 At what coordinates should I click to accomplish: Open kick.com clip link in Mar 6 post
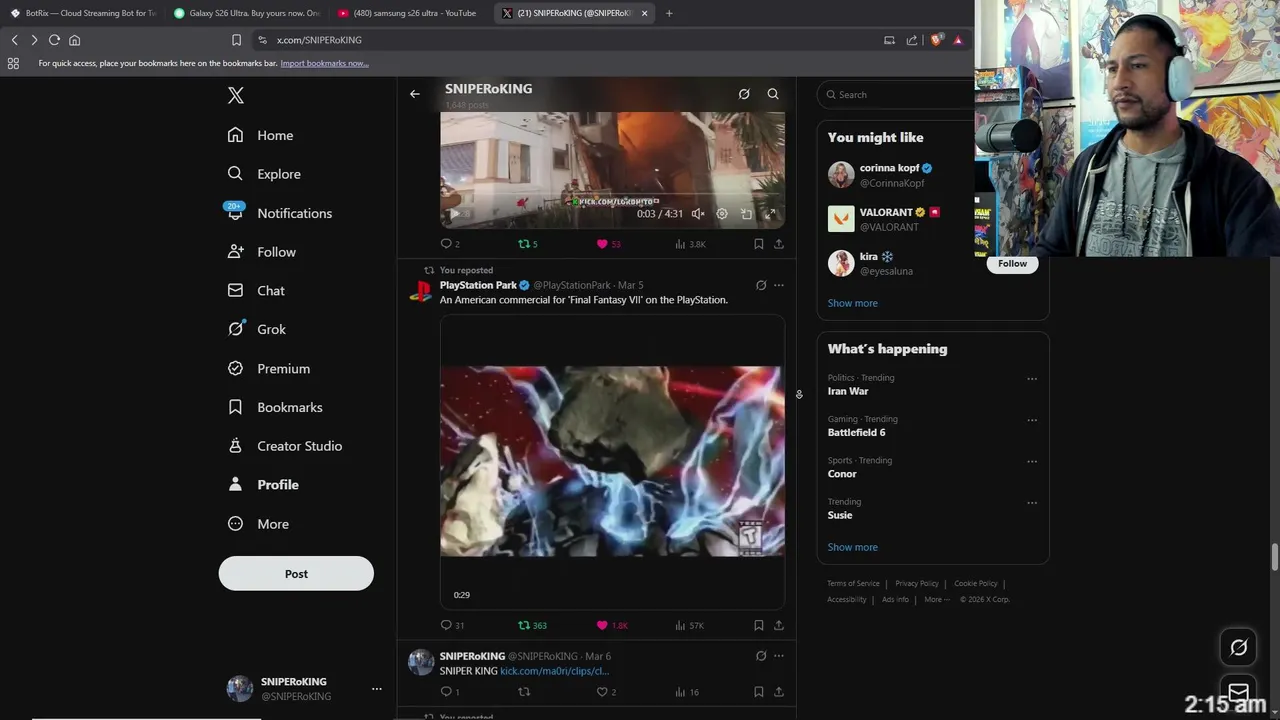pyautogui.click(x=554, y=671)
